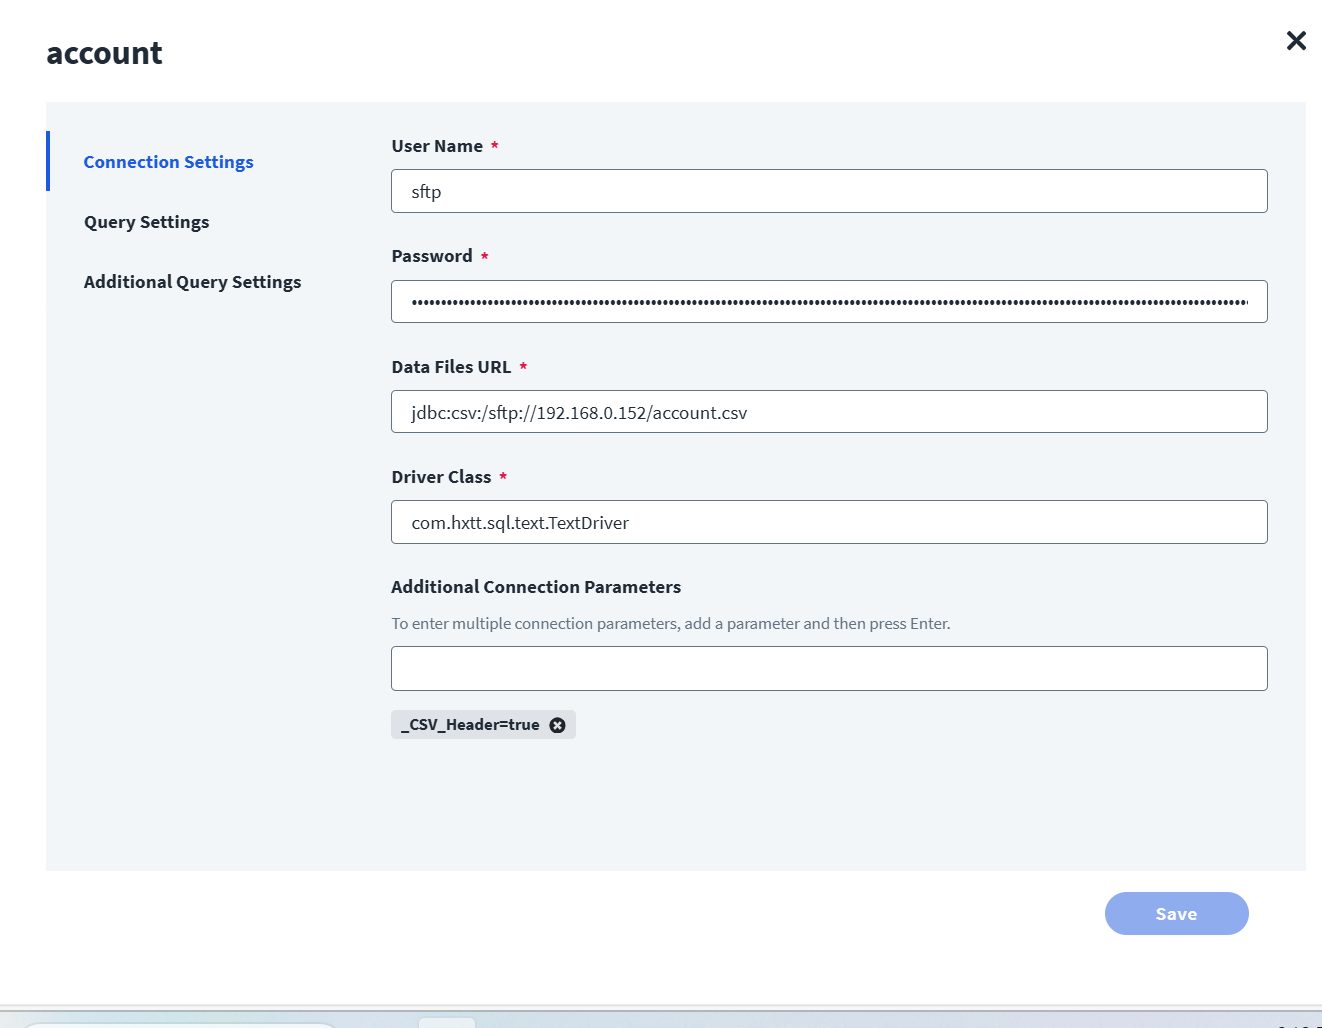Viewport: 1322px width, 1028px height.
Task: Switch to the Query Settings tab
Action: pos(146,222)
